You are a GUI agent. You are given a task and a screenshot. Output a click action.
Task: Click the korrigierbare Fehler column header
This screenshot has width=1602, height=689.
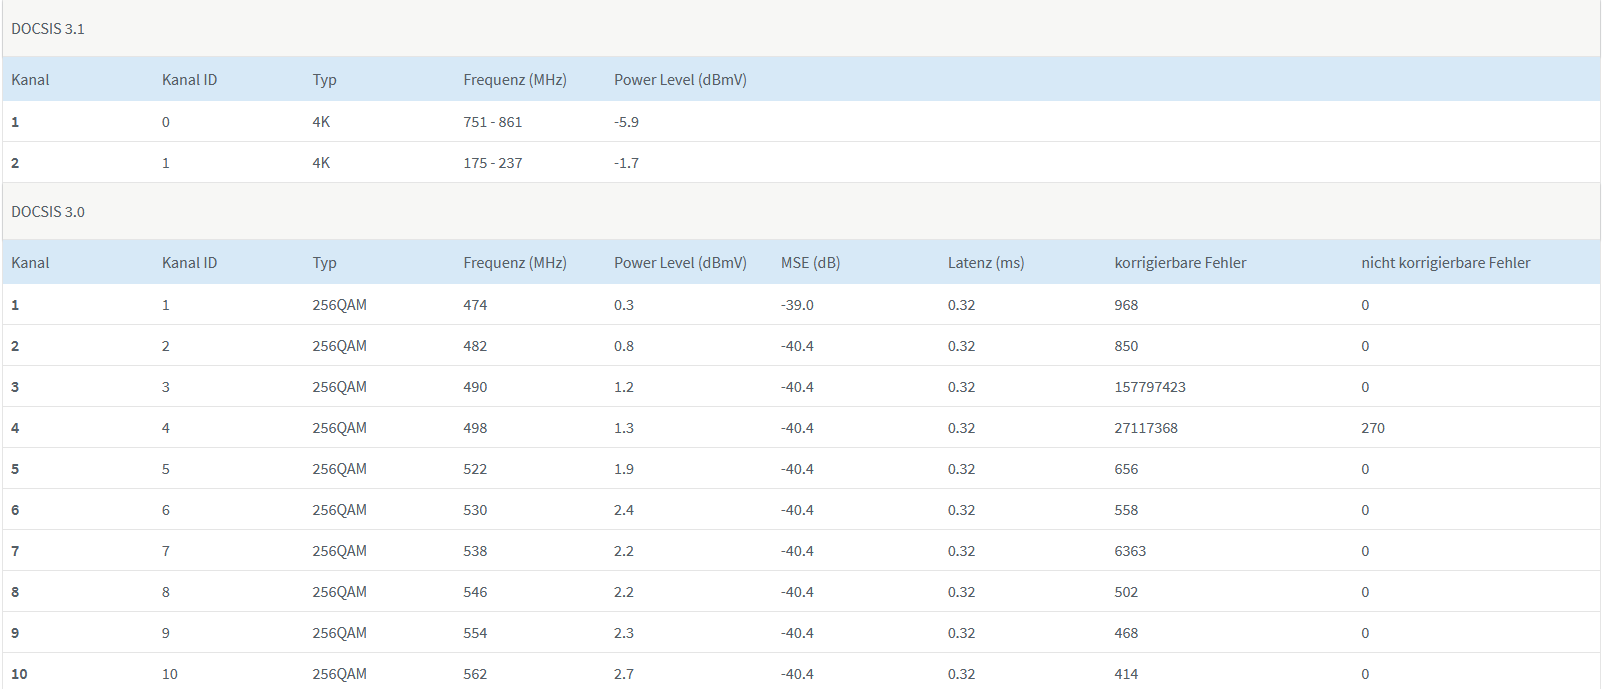1180,263
